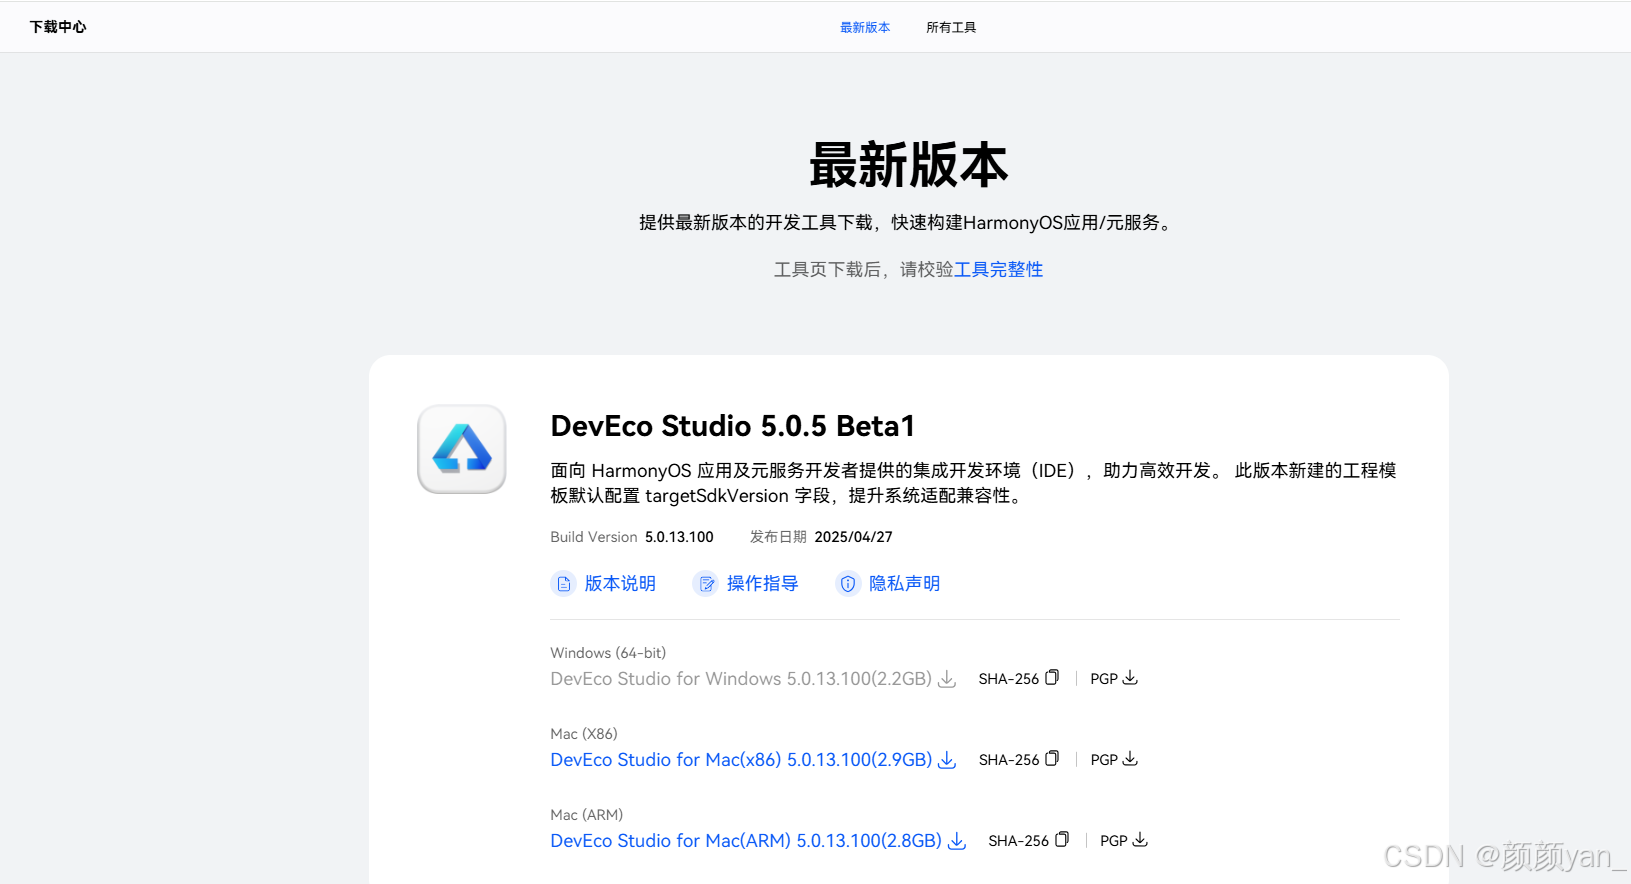Image resolution: width=1631 pixels, height=884 pixels.
Task: Click PGP label in the Windows row
Action: pyautogui.click(x=1104, y=679)
